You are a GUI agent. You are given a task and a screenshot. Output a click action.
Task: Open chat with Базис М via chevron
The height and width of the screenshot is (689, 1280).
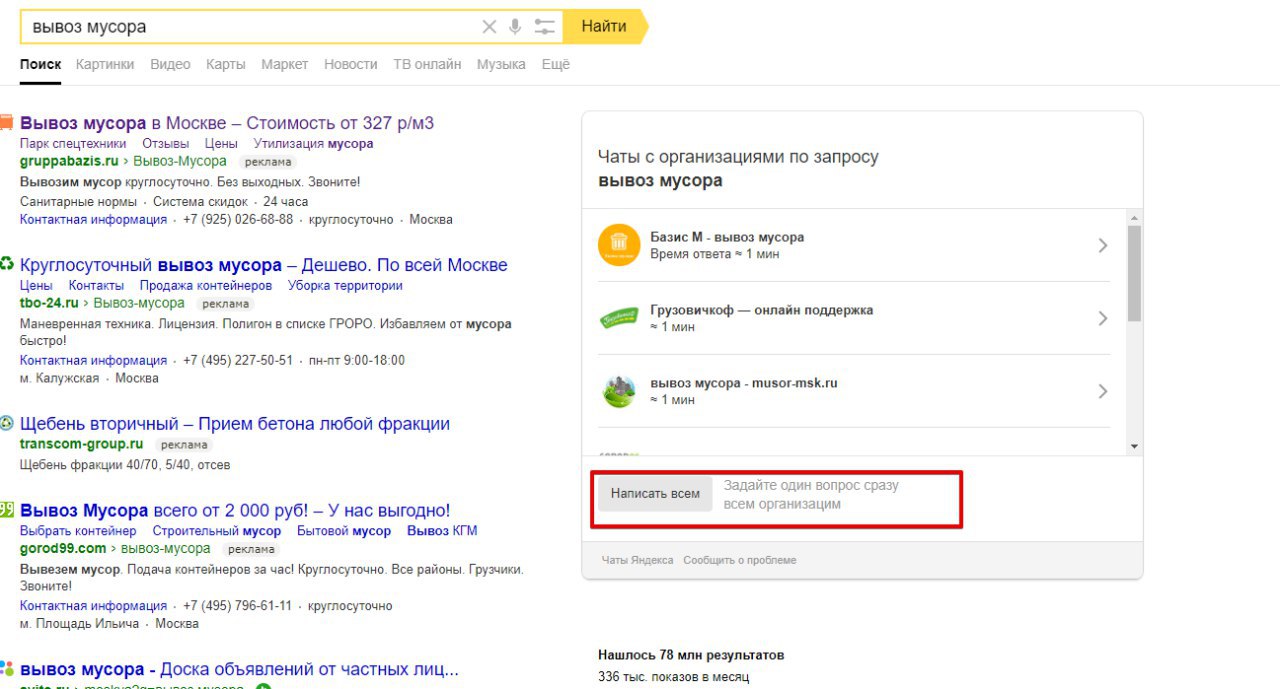pyautogui.click(x=1103, y=245)
